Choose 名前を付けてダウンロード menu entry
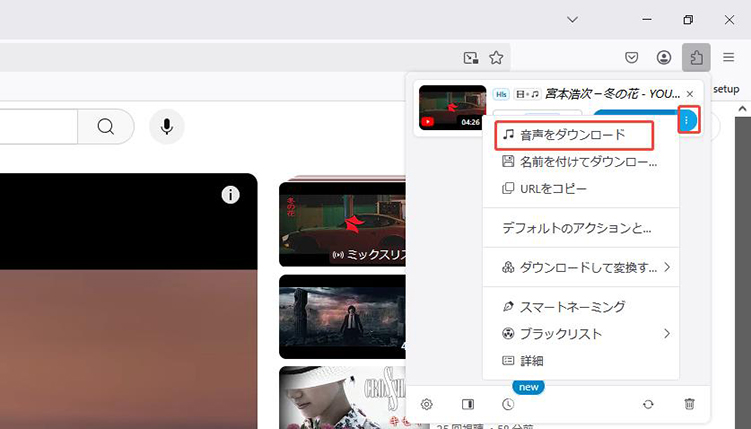This screenshot has height=429, width=751. click(x=581, y=162)
